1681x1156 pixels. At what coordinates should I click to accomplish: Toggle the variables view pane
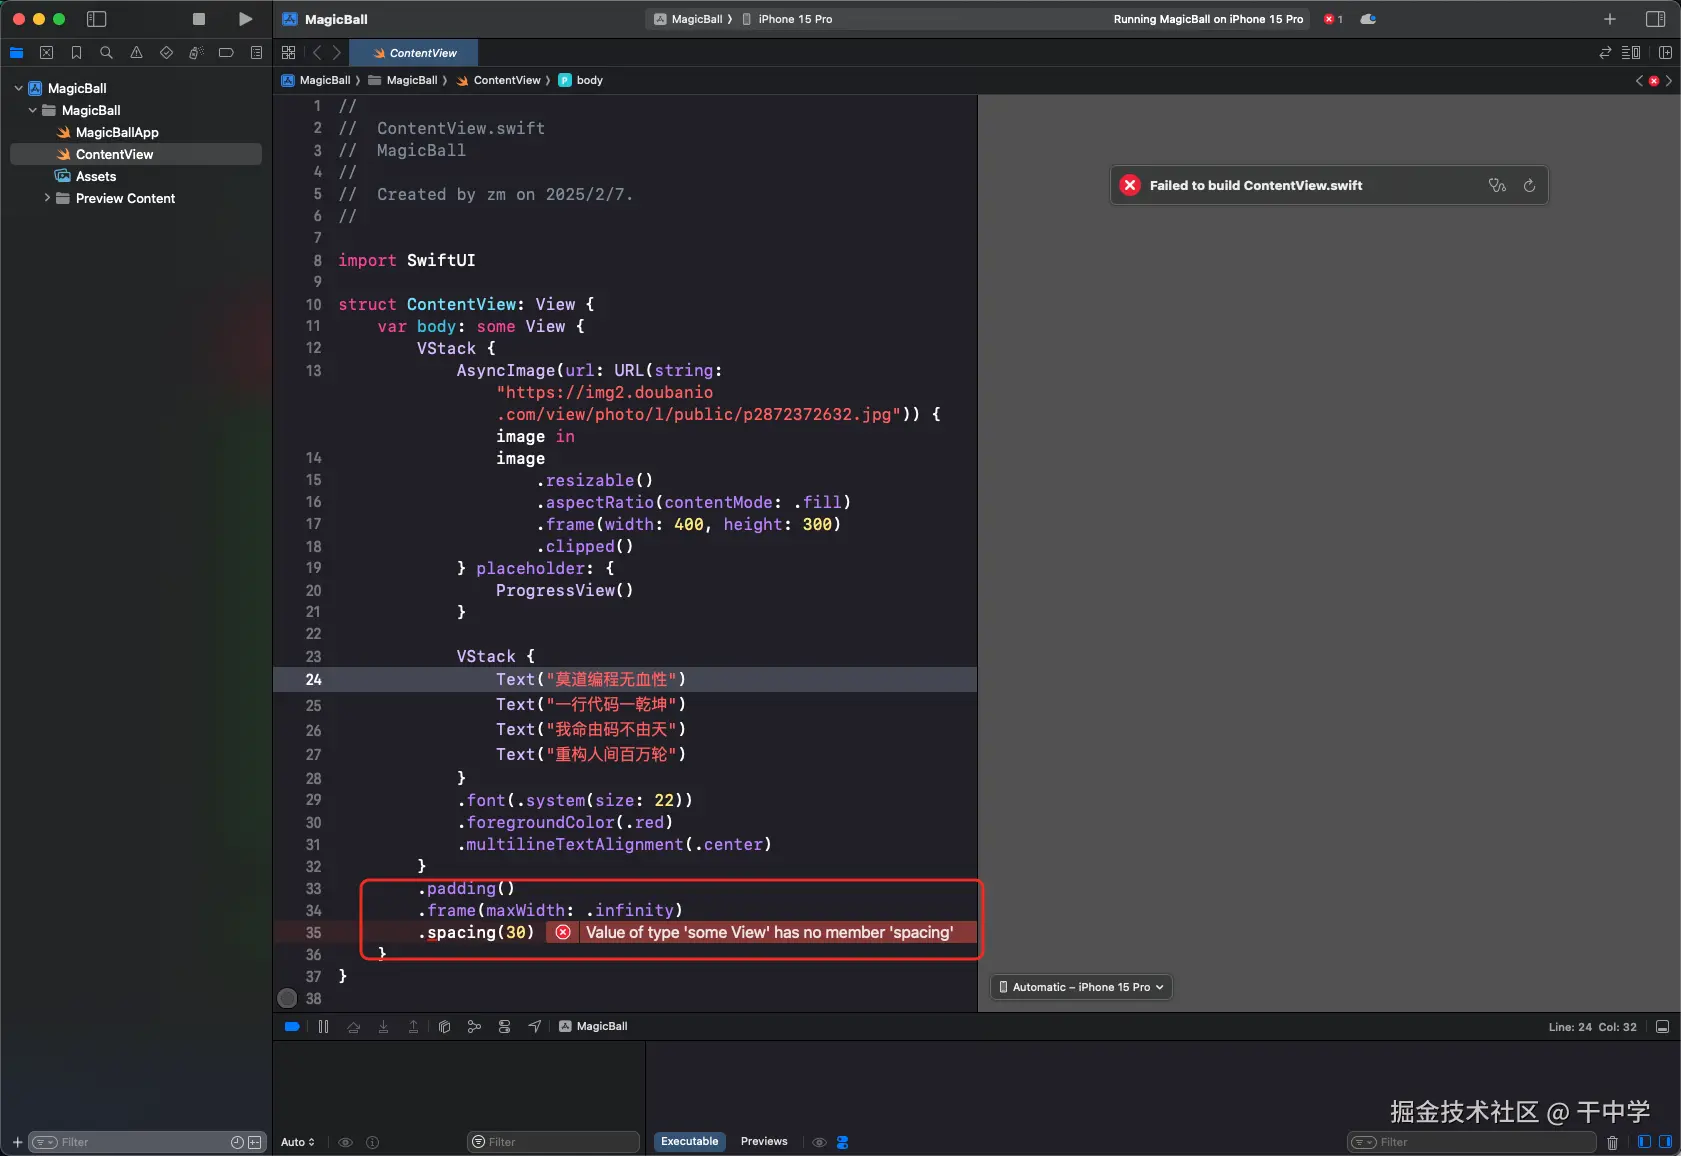pyautogui.click(x=1644, y=1141)
